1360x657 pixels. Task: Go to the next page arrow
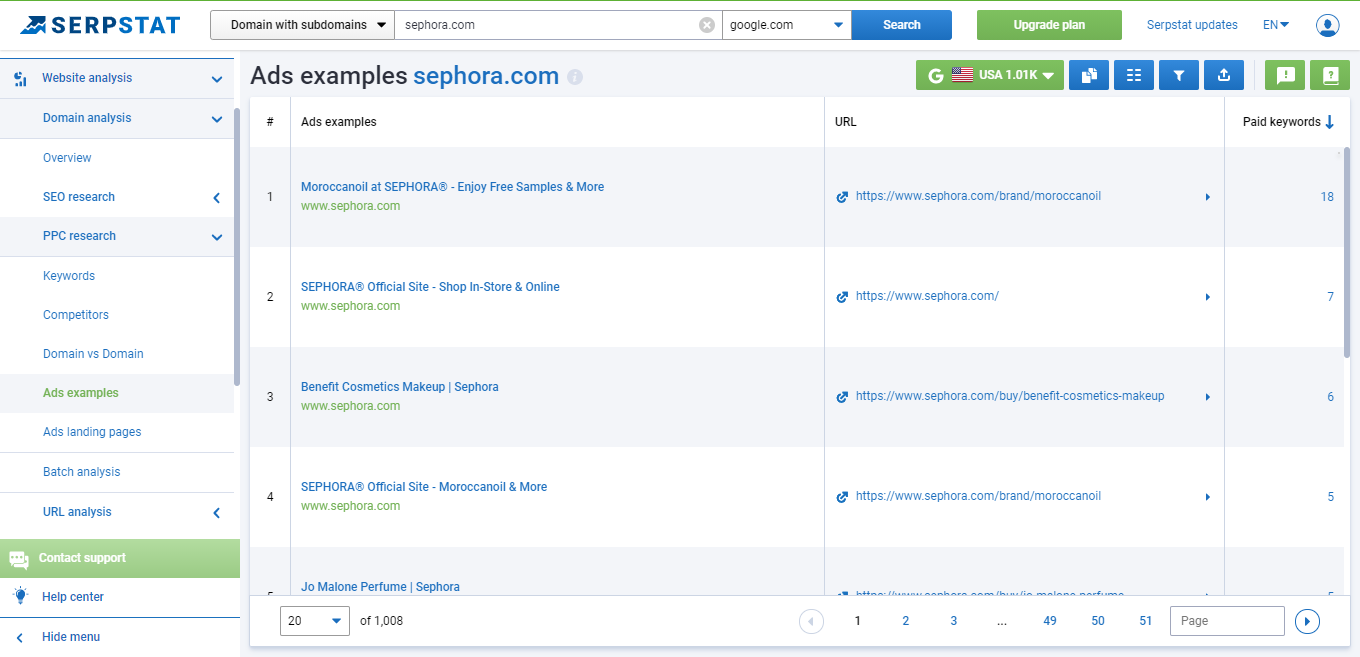pyautogui.click(x=1307, y=622)
